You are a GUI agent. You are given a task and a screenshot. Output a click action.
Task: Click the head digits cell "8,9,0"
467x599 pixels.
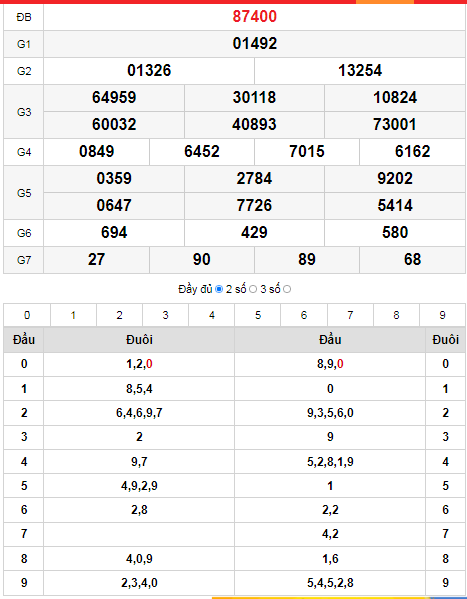330,364
